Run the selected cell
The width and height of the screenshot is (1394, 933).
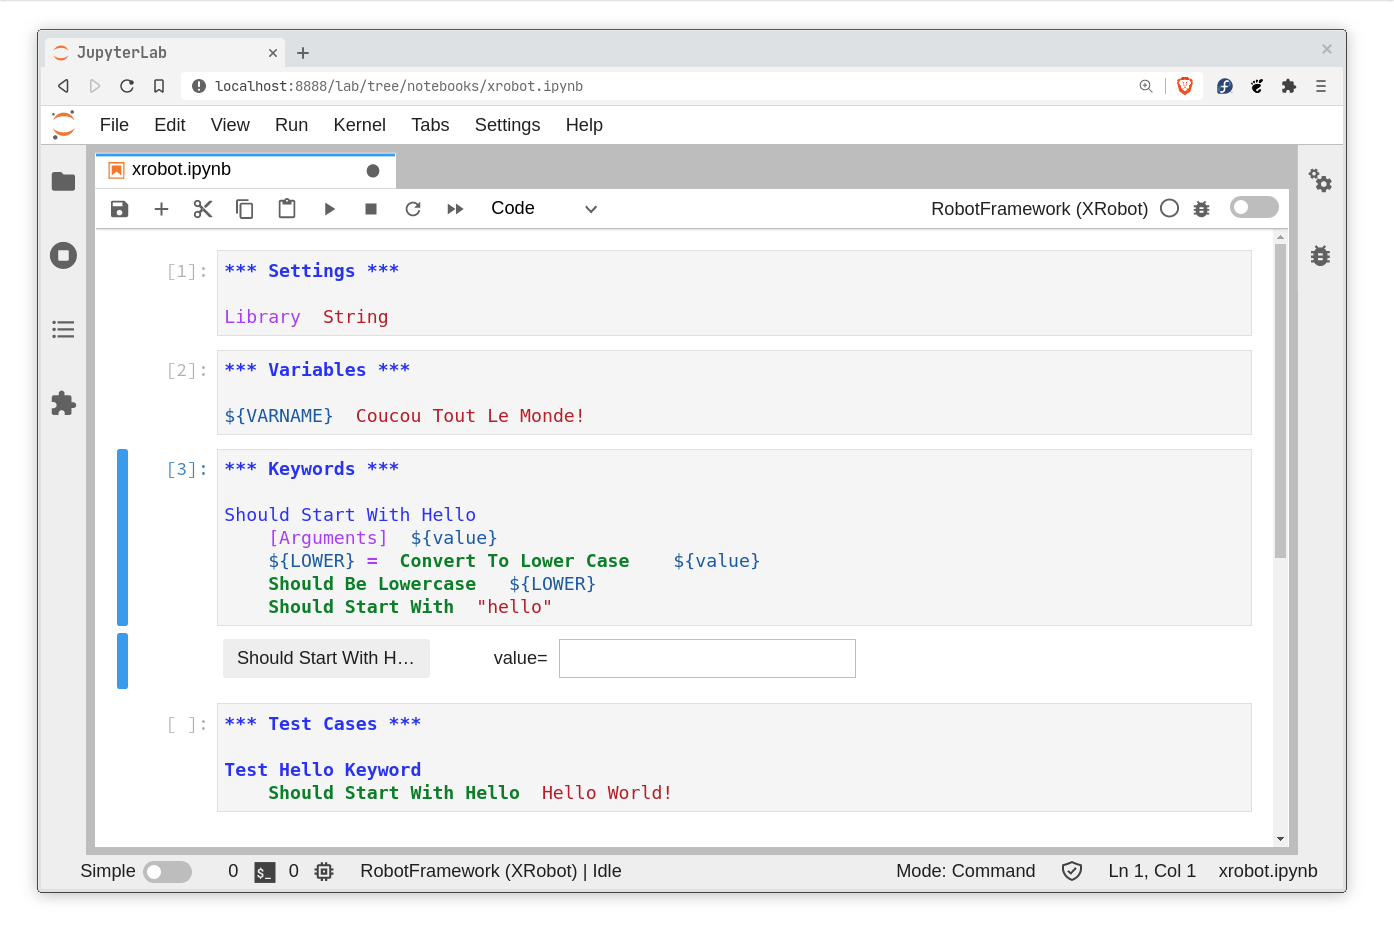pos(329,209)
